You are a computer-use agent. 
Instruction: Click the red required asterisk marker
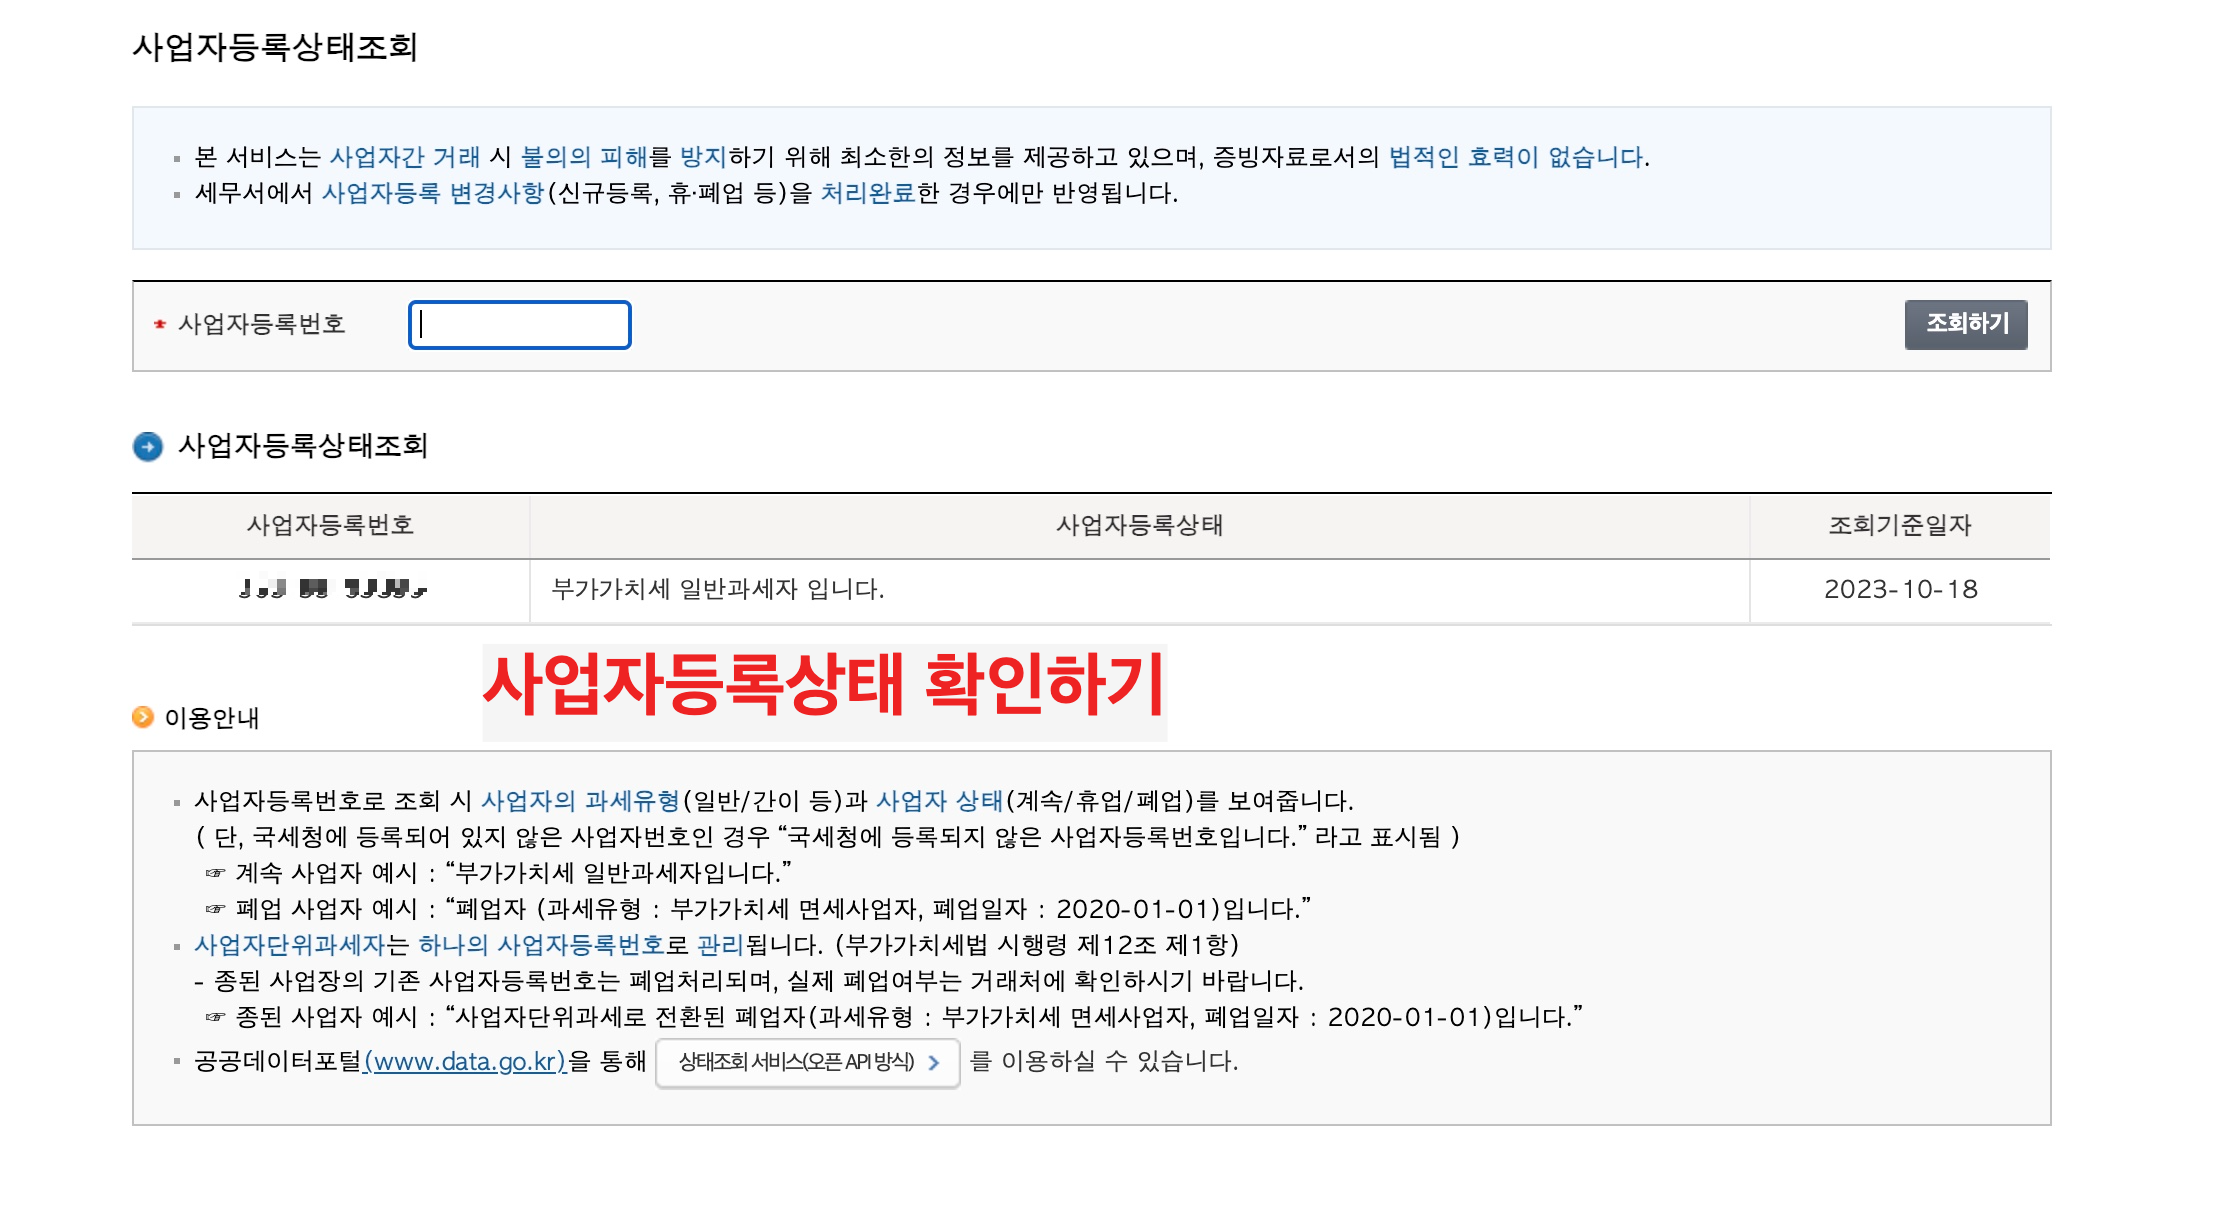[160, 324]
